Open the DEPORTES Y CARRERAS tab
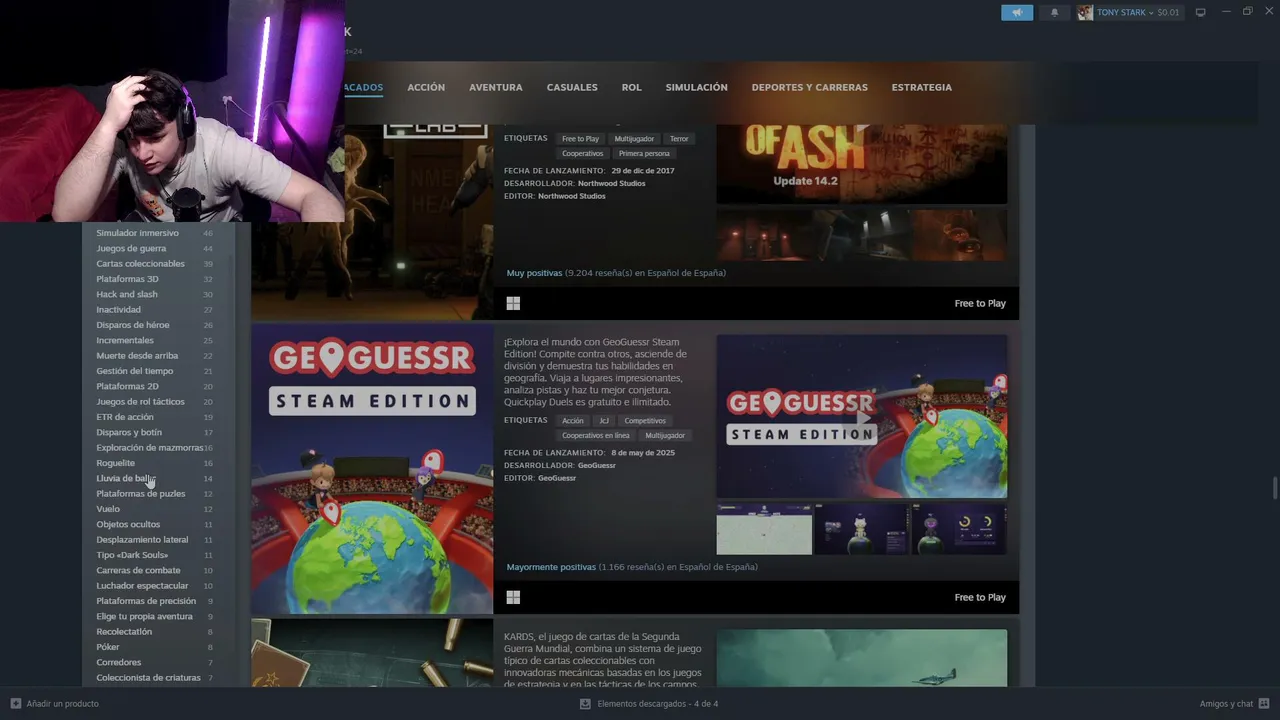1280x720 pixels. click(x=810, y=87)
